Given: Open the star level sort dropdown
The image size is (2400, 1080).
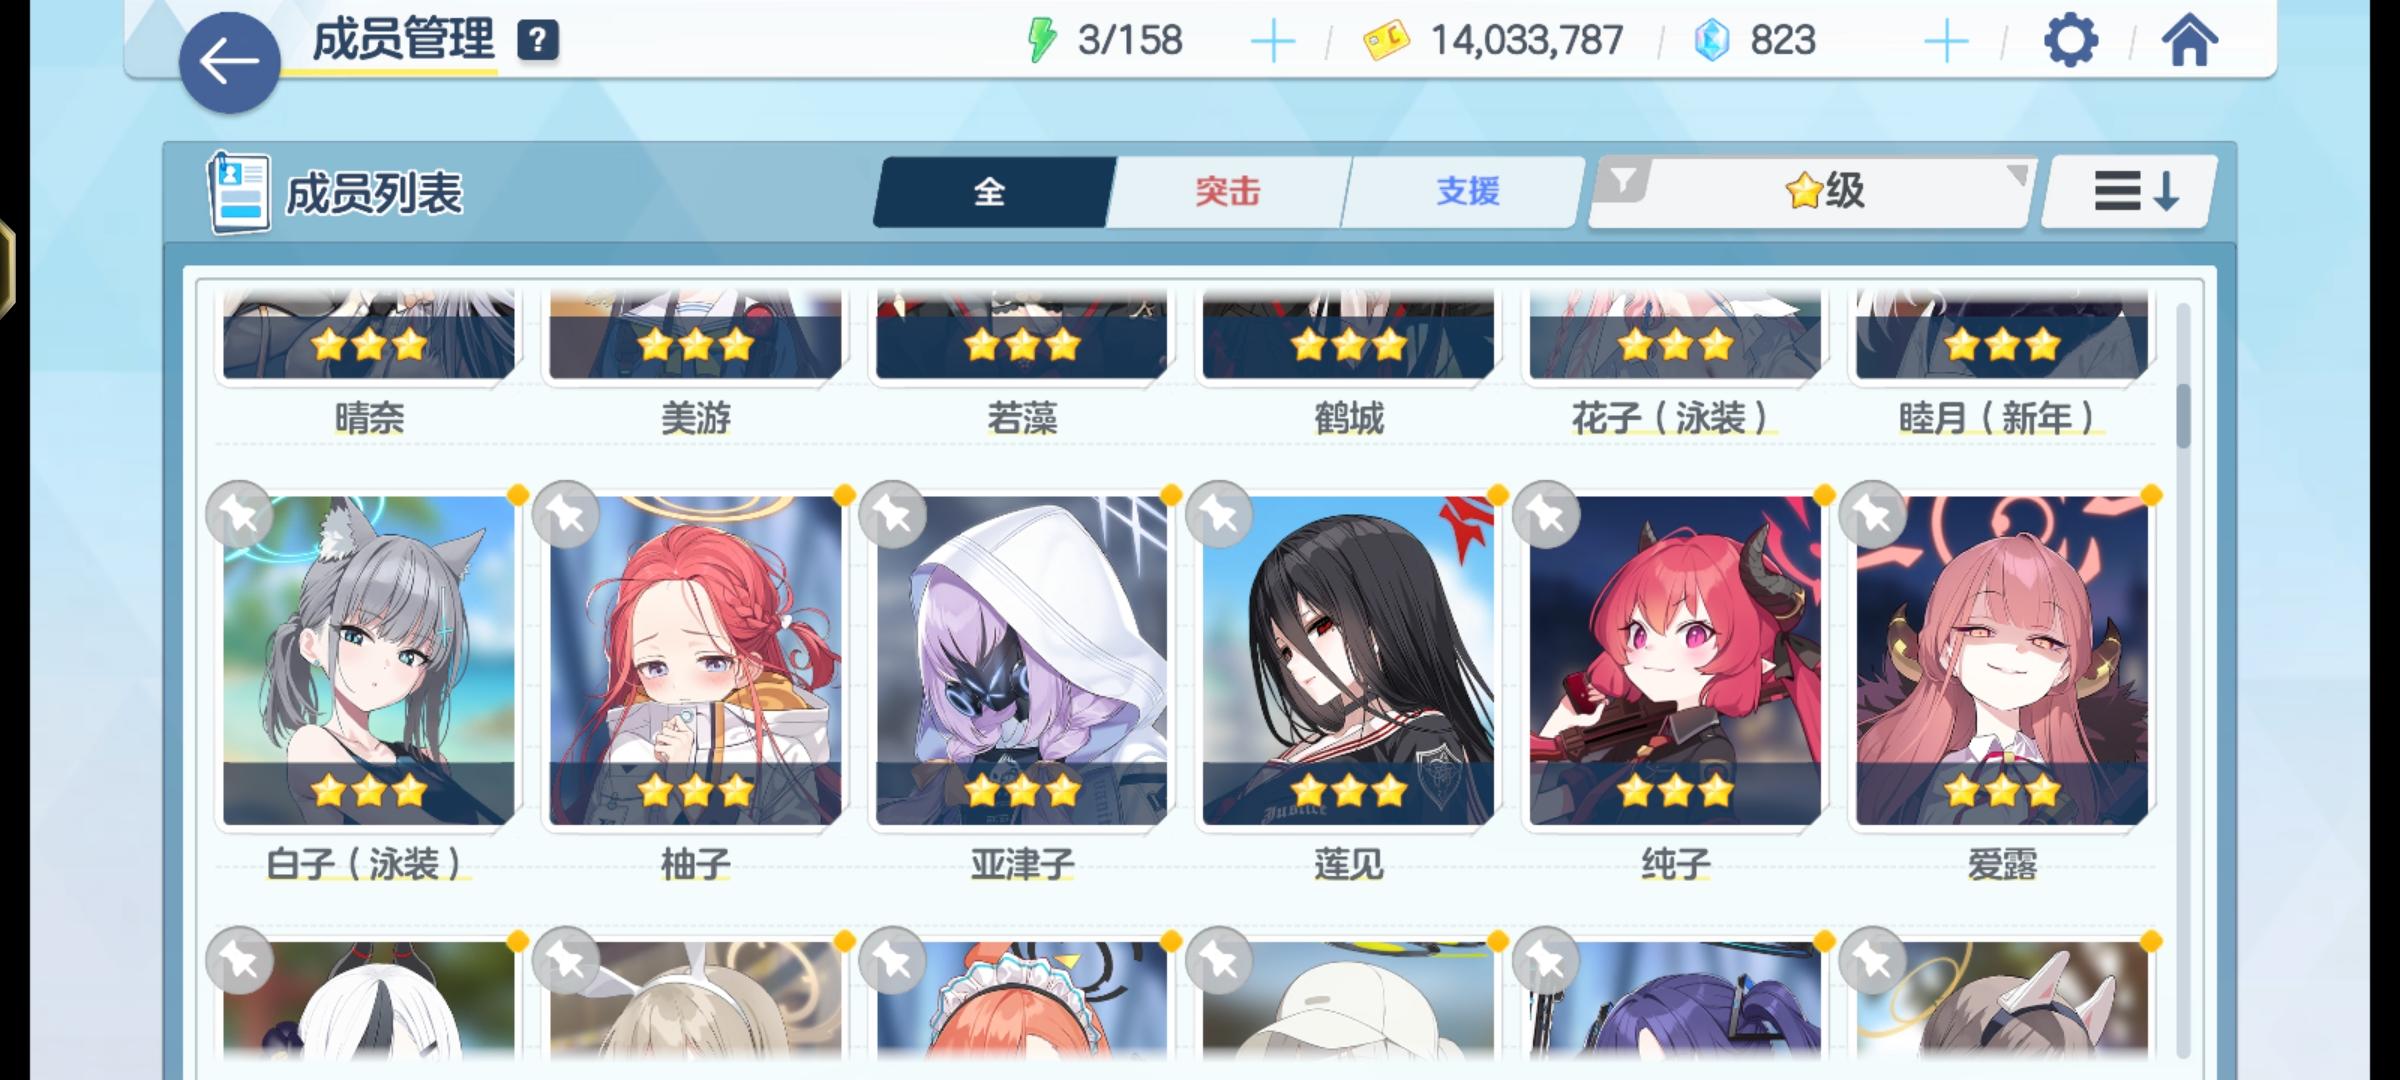Looking at the screenshot, I should pos(1824,190).
